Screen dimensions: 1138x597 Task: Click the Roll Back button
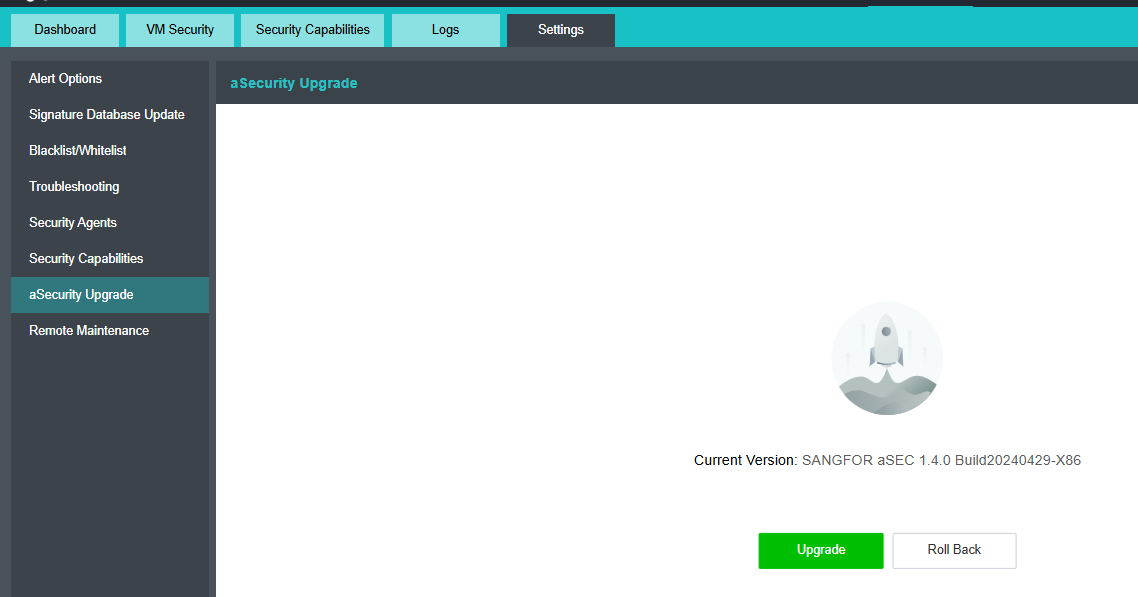pyautogui.click(x=954, y=550)
